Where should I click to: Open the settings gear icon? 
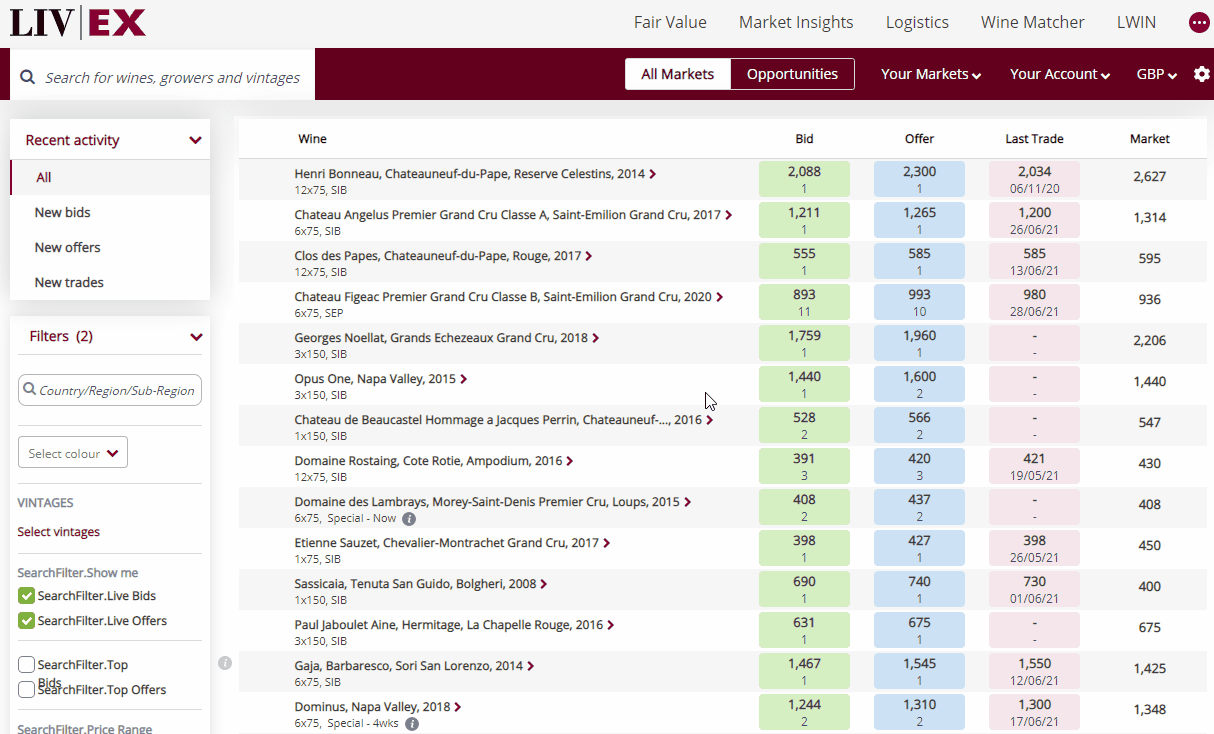click(1202, 74)
